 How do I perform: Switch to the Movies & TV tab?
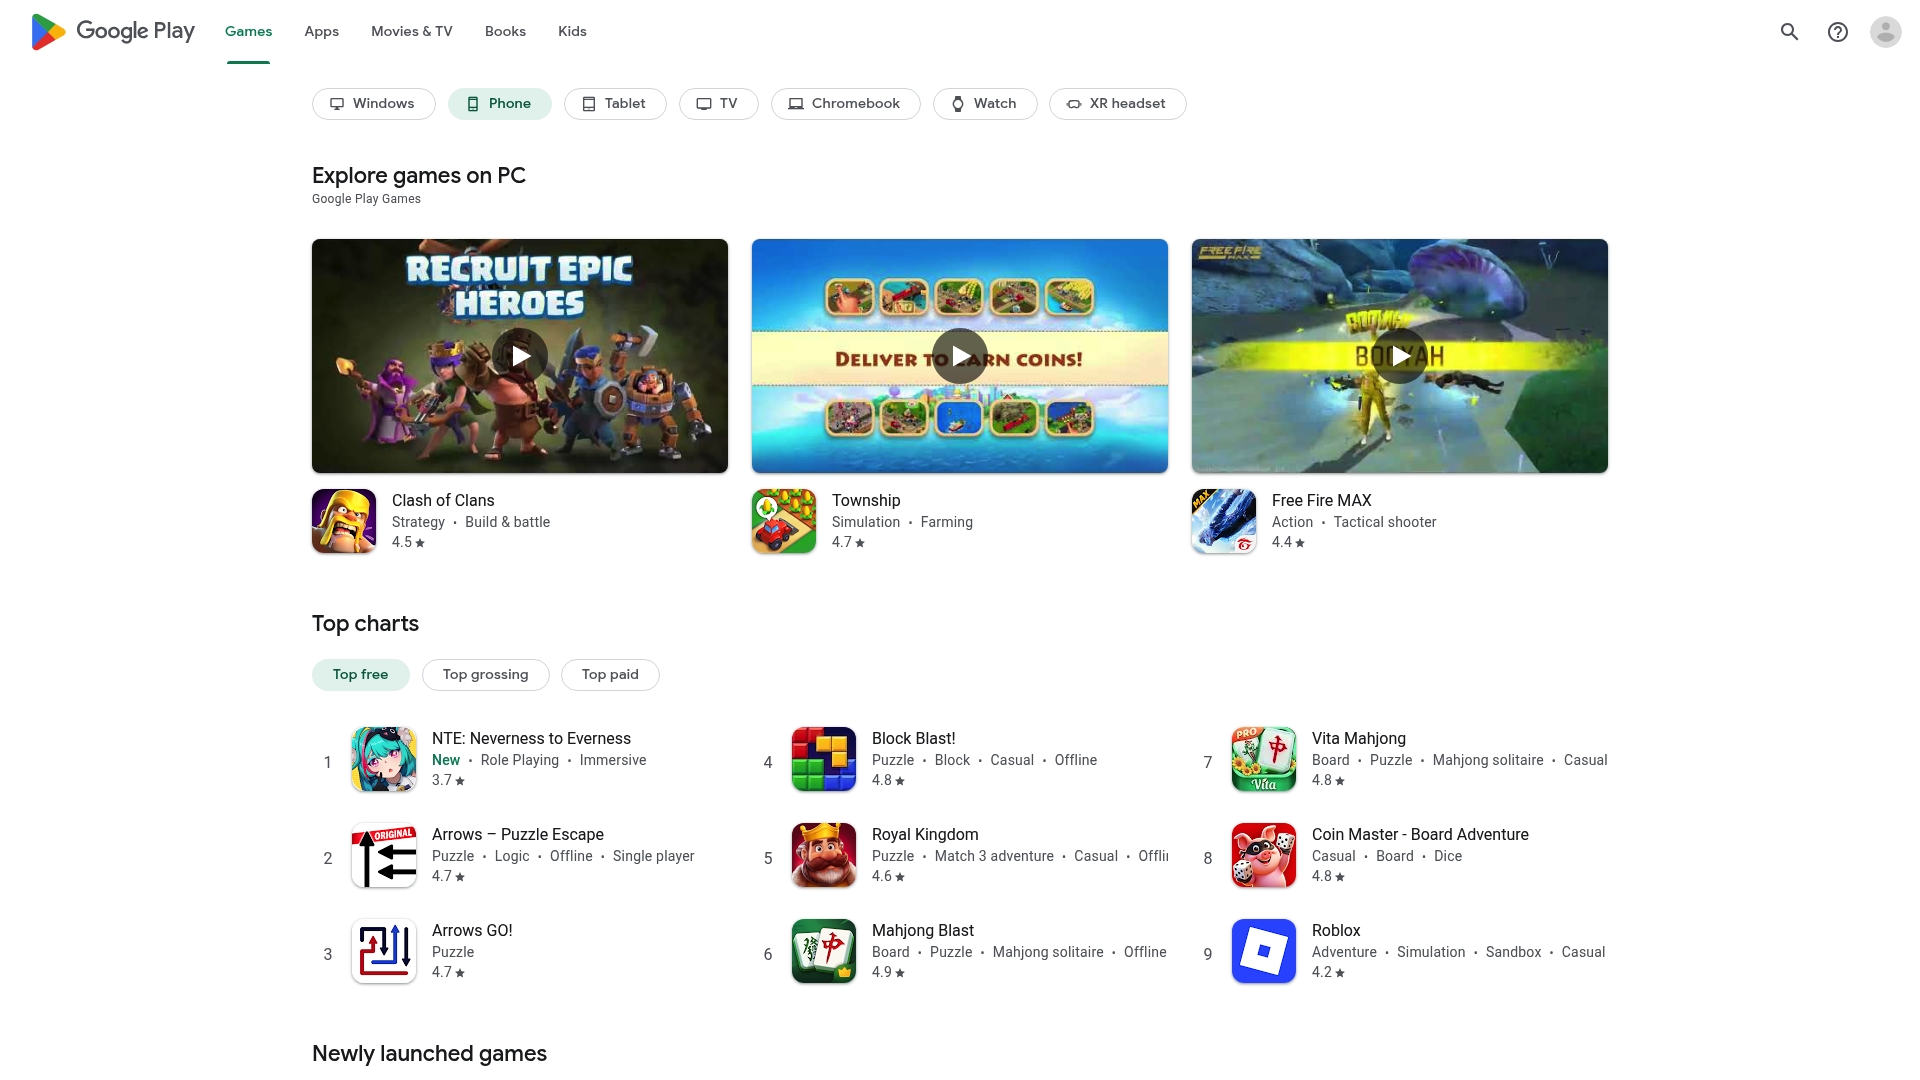point(412,32)
